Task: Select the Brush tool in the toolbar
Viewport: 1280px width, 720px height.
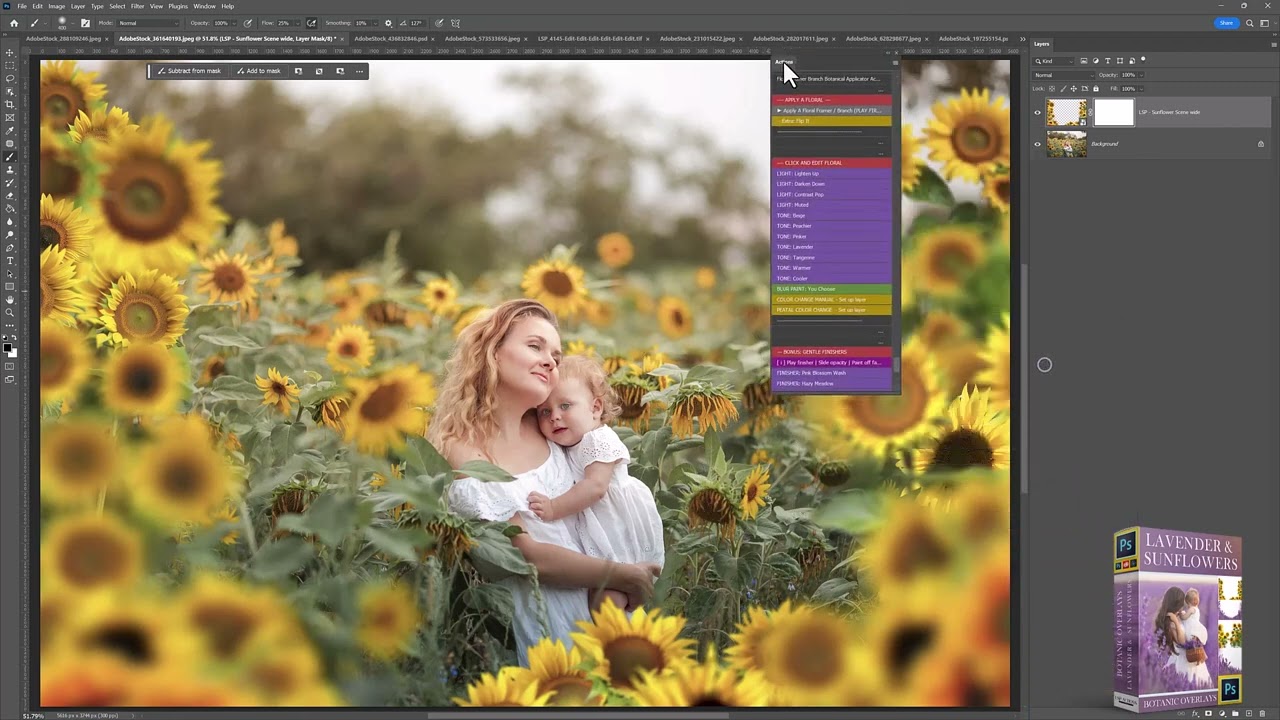Action: 11,157
